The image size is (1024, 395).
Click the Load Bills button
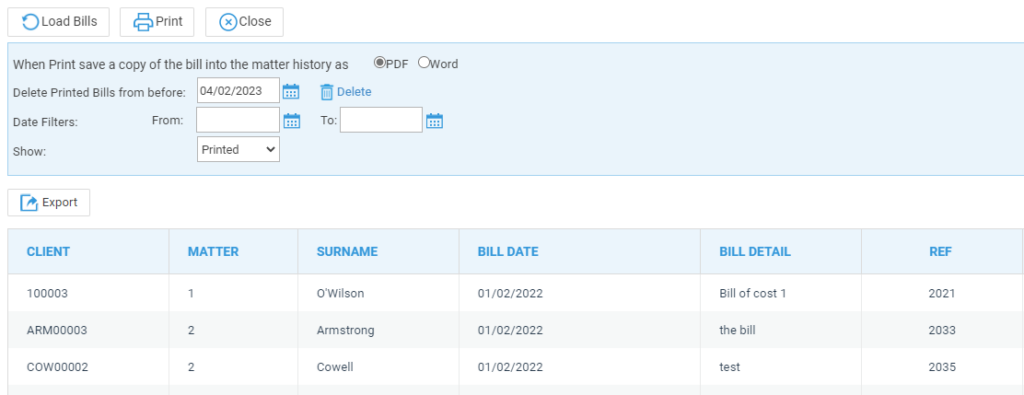click(58, 22)
